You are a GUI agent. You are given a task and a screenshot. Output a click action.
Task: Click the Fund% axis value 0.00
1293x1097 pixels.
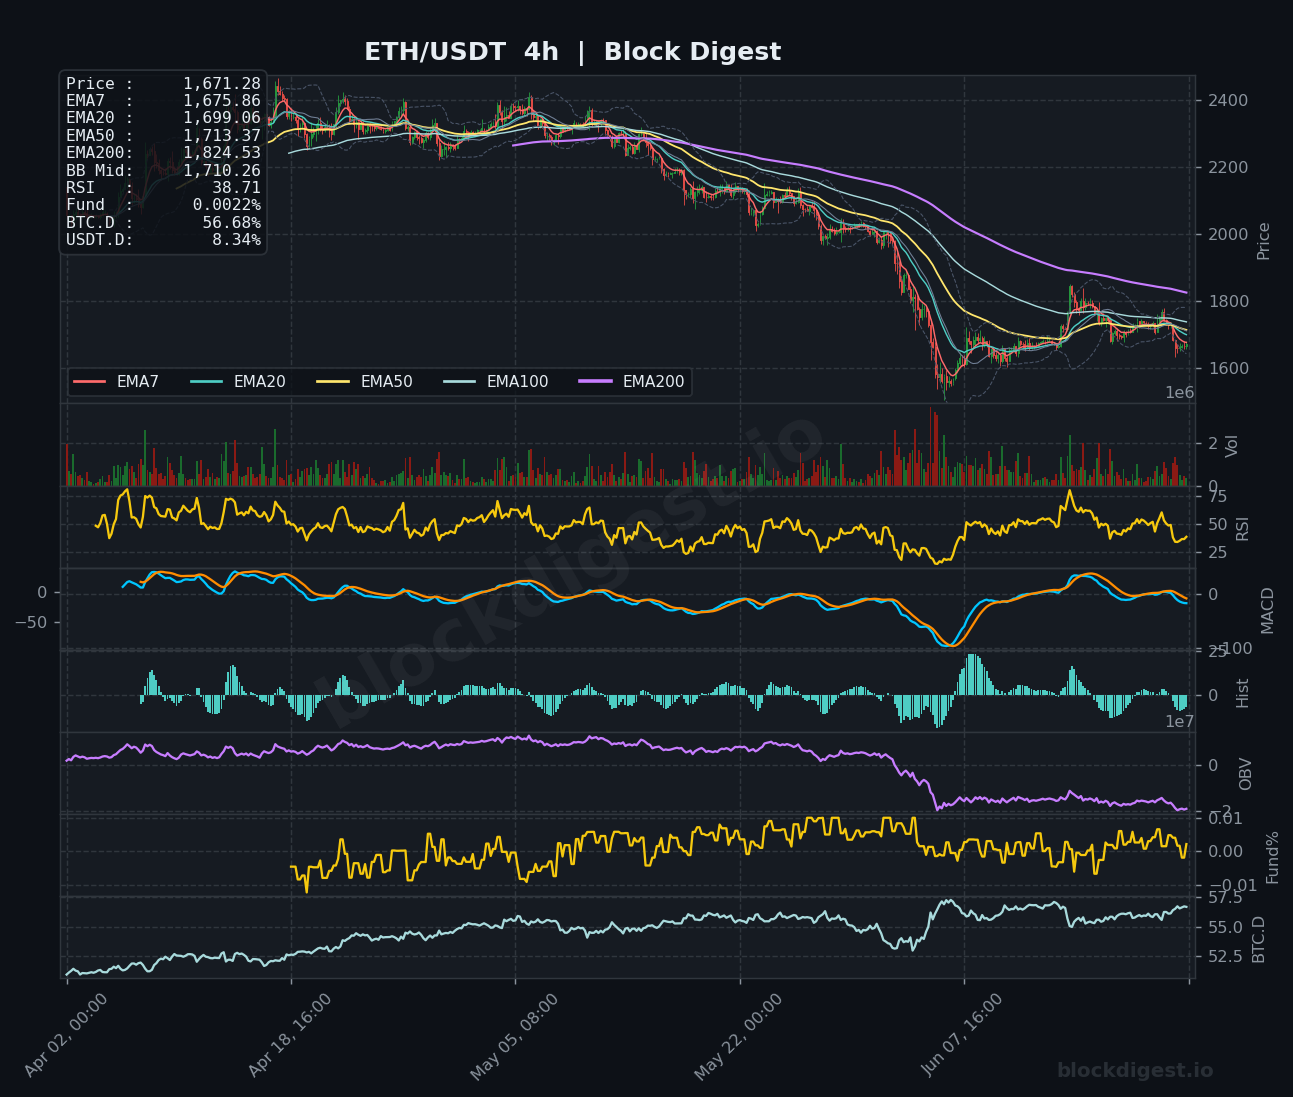(1225, 852)
